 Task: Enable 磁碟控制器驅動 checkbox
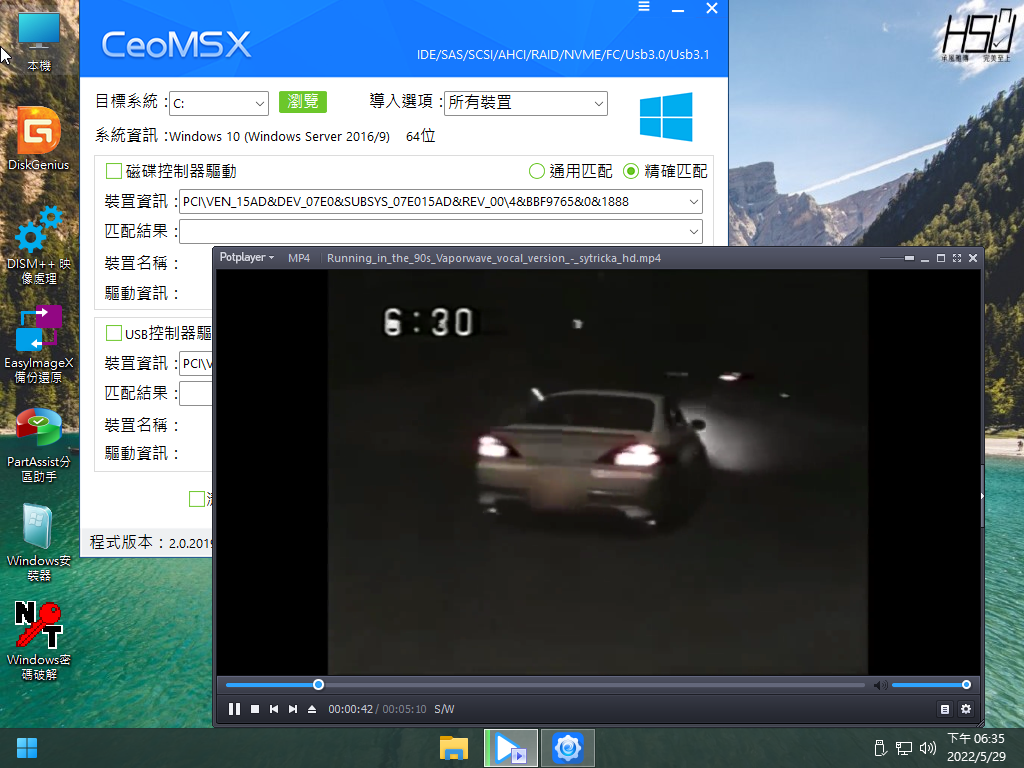tap(114, 172)
